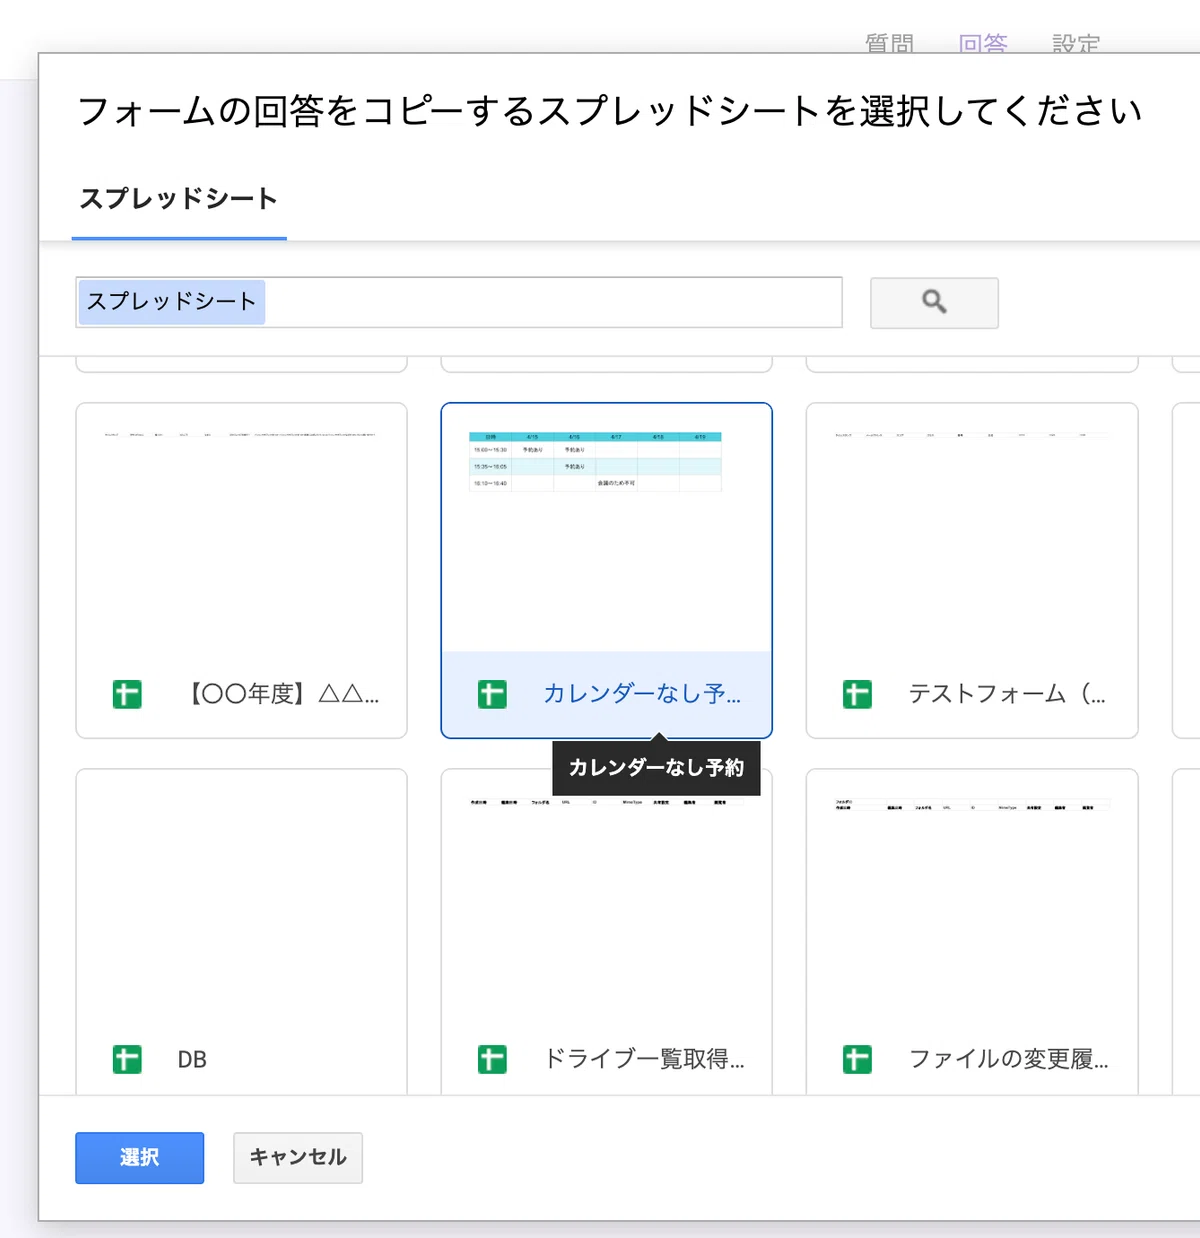Image resolution: width=1200 pixels, height=1238 pixels.
Task: Focus the spreadsheet search input field
Action: click(x=459, y=302)
